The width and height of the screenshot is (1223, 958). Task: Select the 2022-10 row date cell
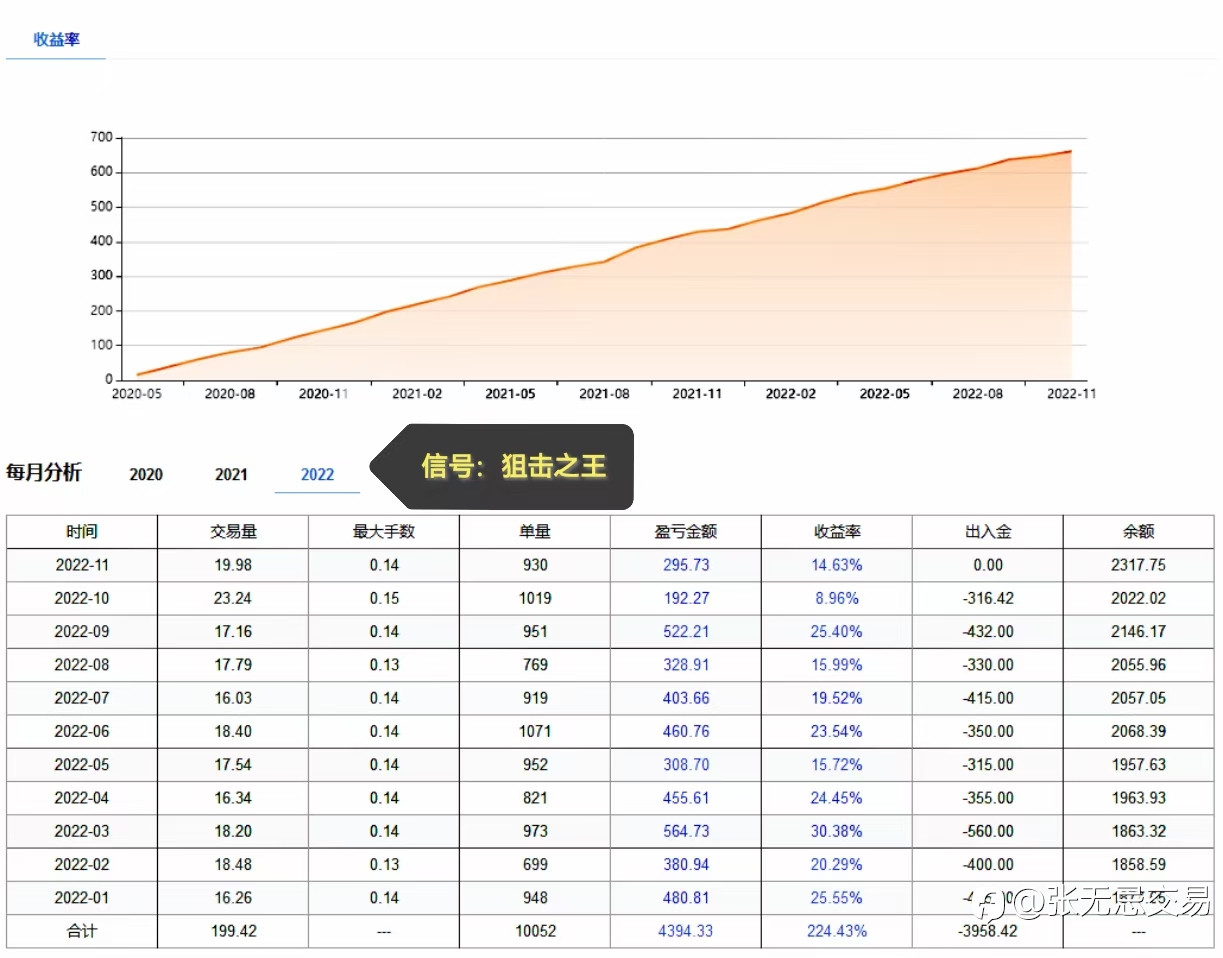82,598
